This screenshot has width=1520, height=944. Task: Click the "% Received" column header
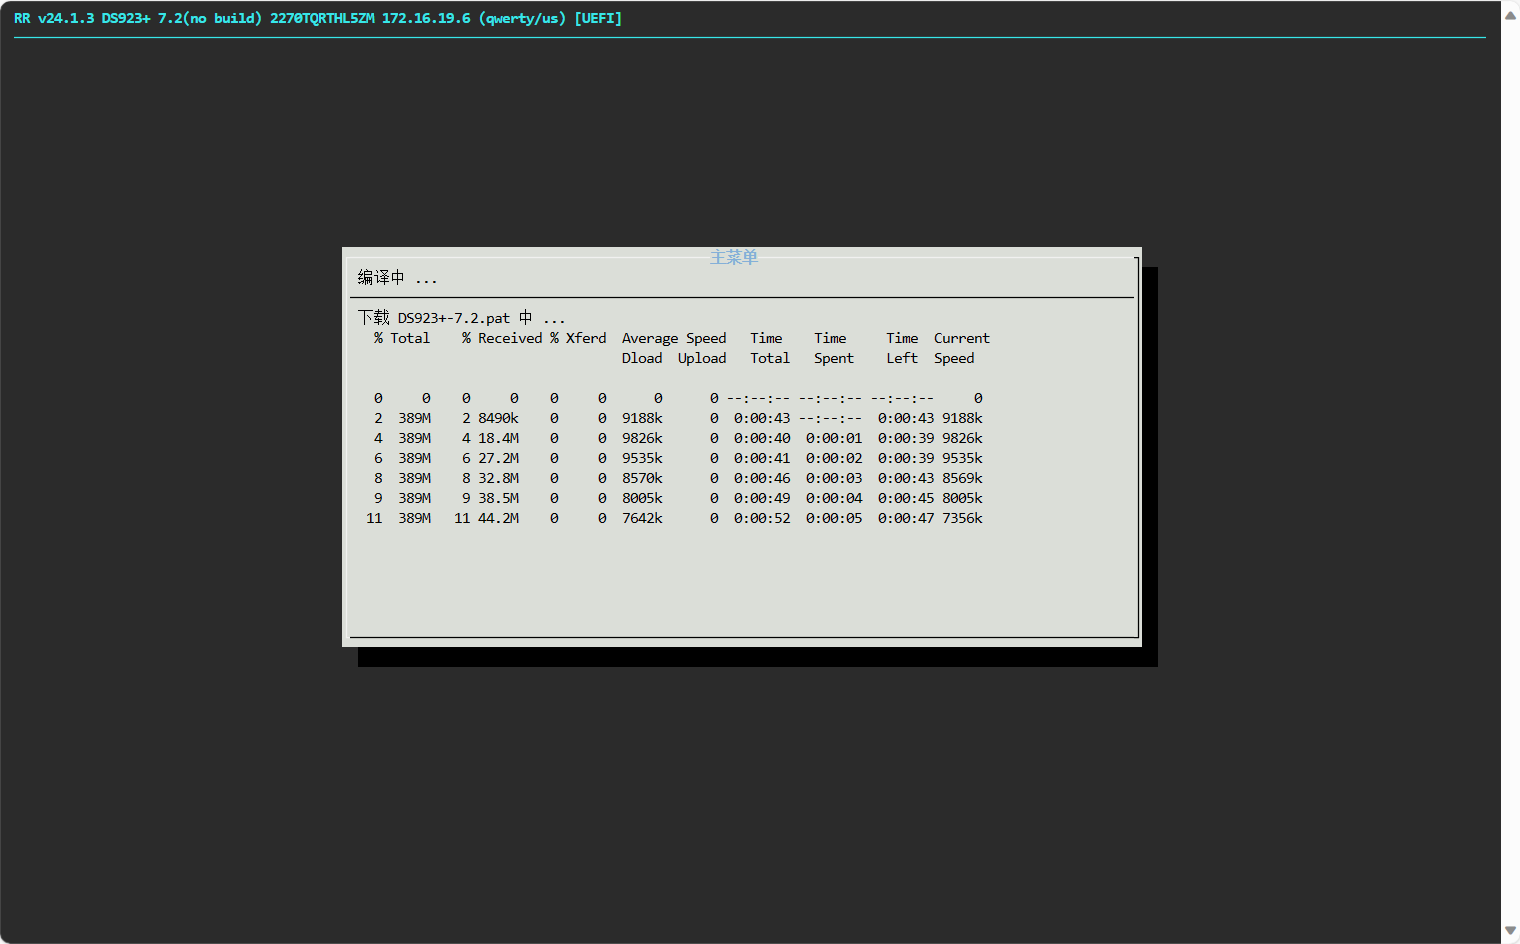pos(501,338)
